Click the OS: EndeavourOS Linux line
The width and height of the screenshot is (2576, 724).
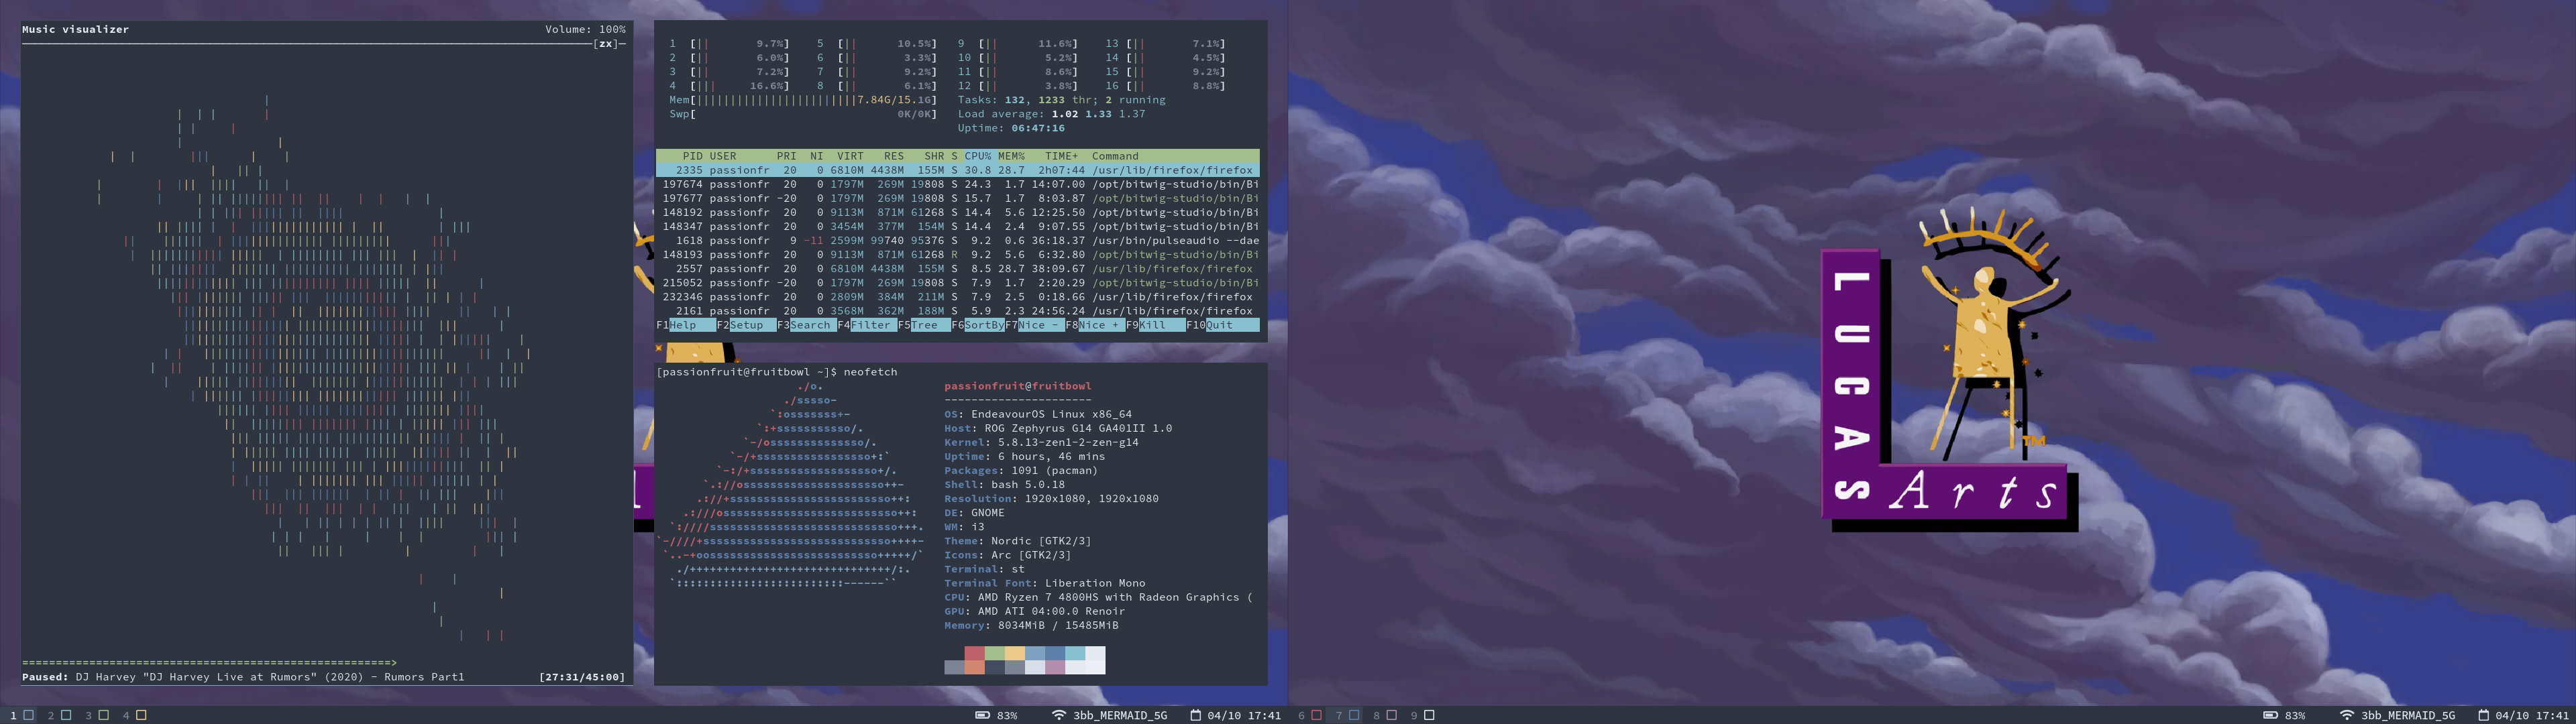pos(1038,414)
